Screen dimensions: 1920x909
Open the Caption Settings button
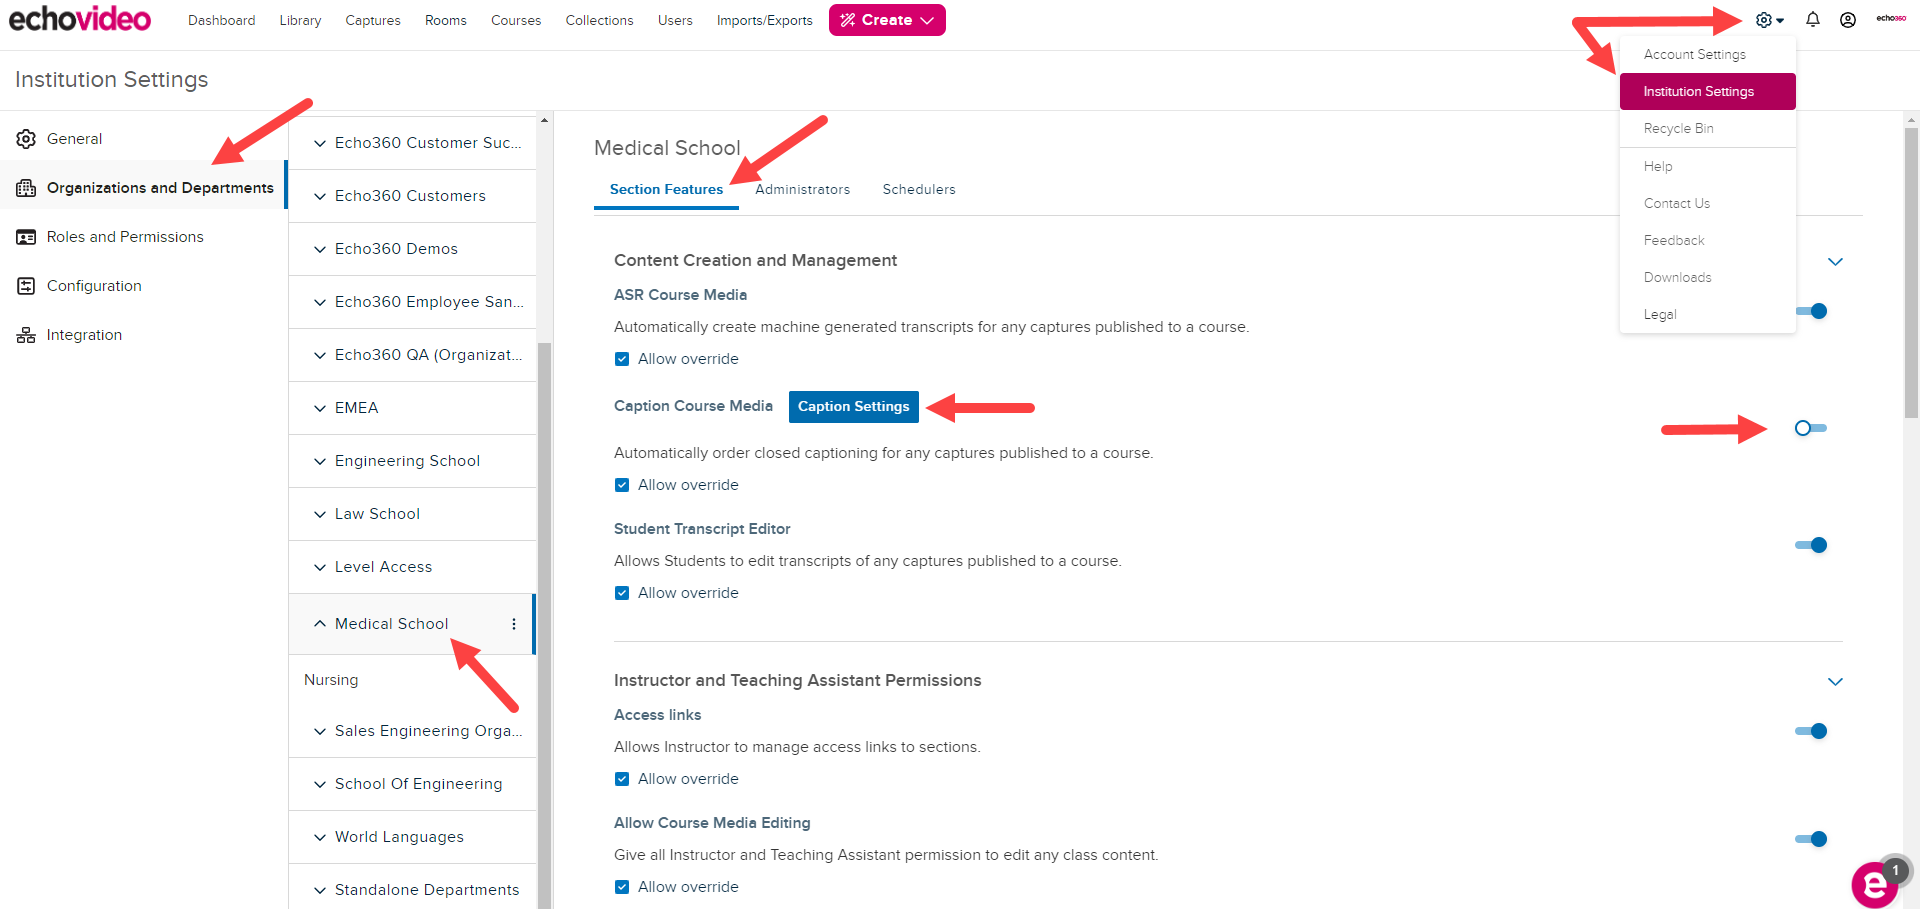coord(854,406)
